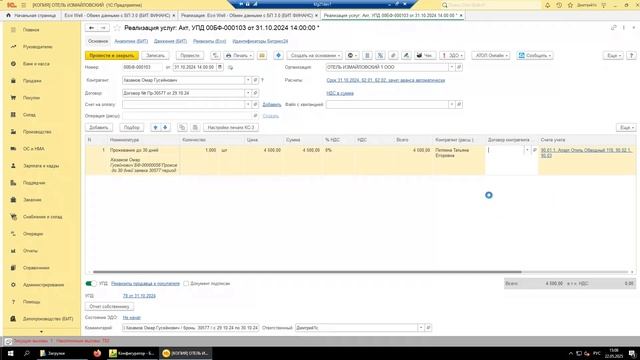Click Провести и закрыть button
This screenshot has width=640, height=360.
coord(112,56)
